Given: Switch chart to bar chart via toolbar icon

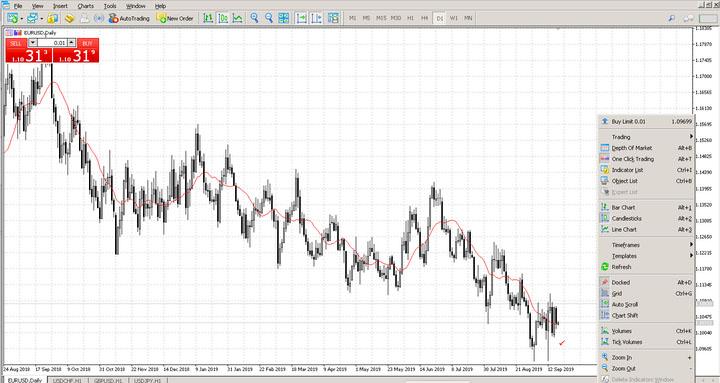Looking at the screenshot, I should click(x=208, y=18).
